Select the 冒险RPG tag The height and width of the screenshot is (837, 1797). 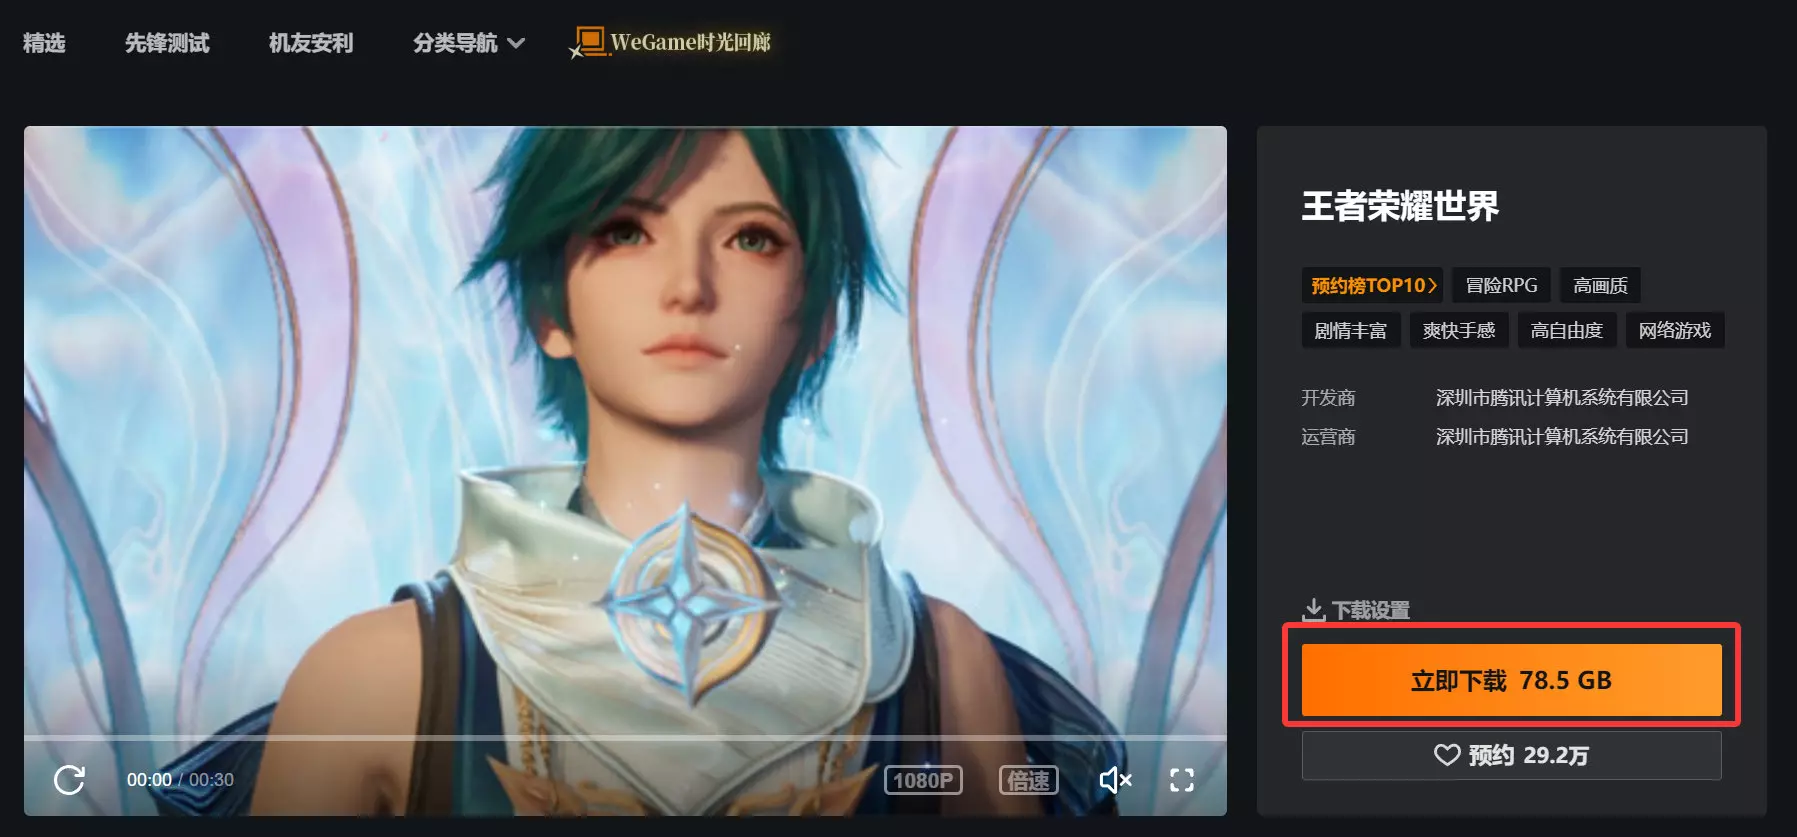point(1501,285)
